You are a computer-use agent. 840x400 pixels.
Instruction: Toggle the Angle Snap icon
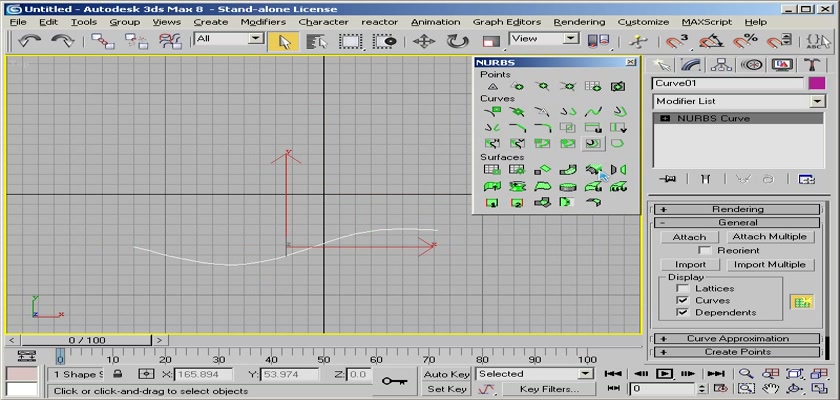(711, 41)
